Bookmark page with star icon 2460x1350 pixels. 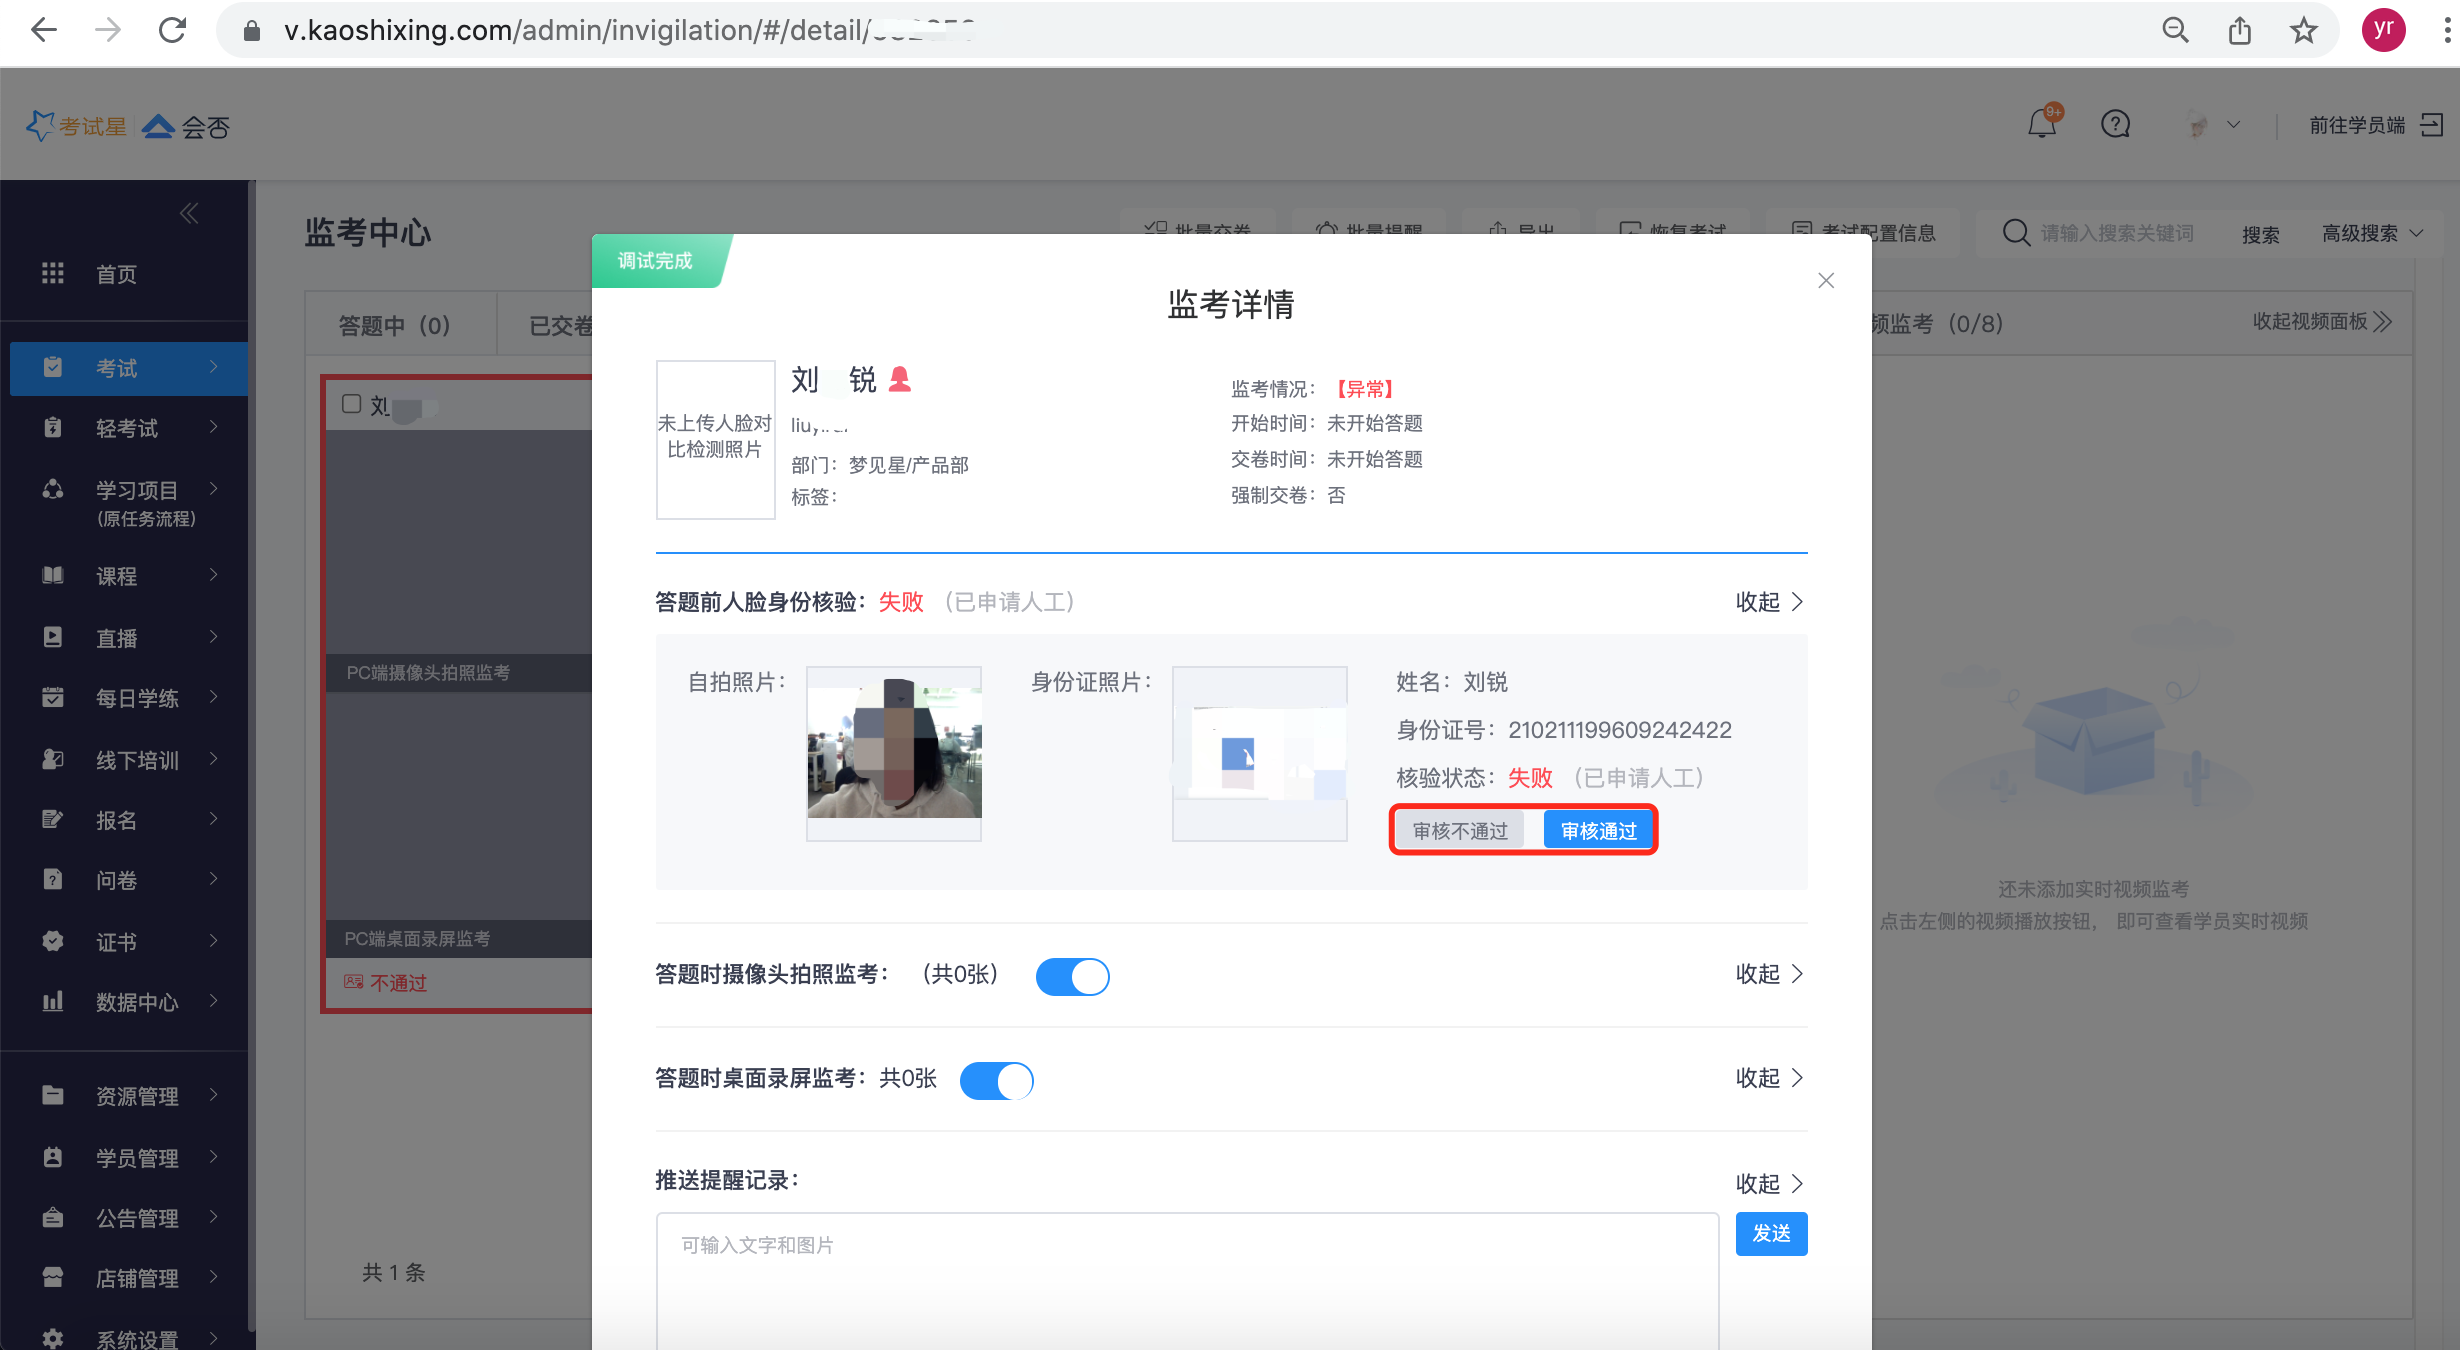pyautogui.click(x=2303, y=31)
